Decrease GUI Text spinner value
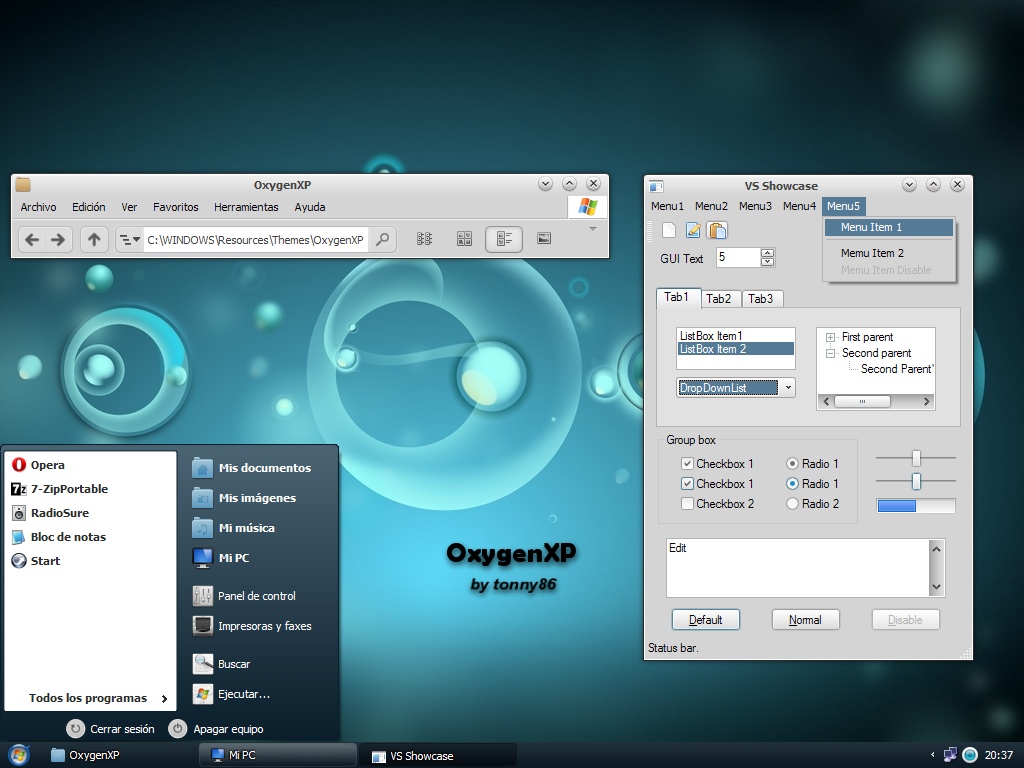The height and width of the screenshot is (768, 1024). point(768,262)
